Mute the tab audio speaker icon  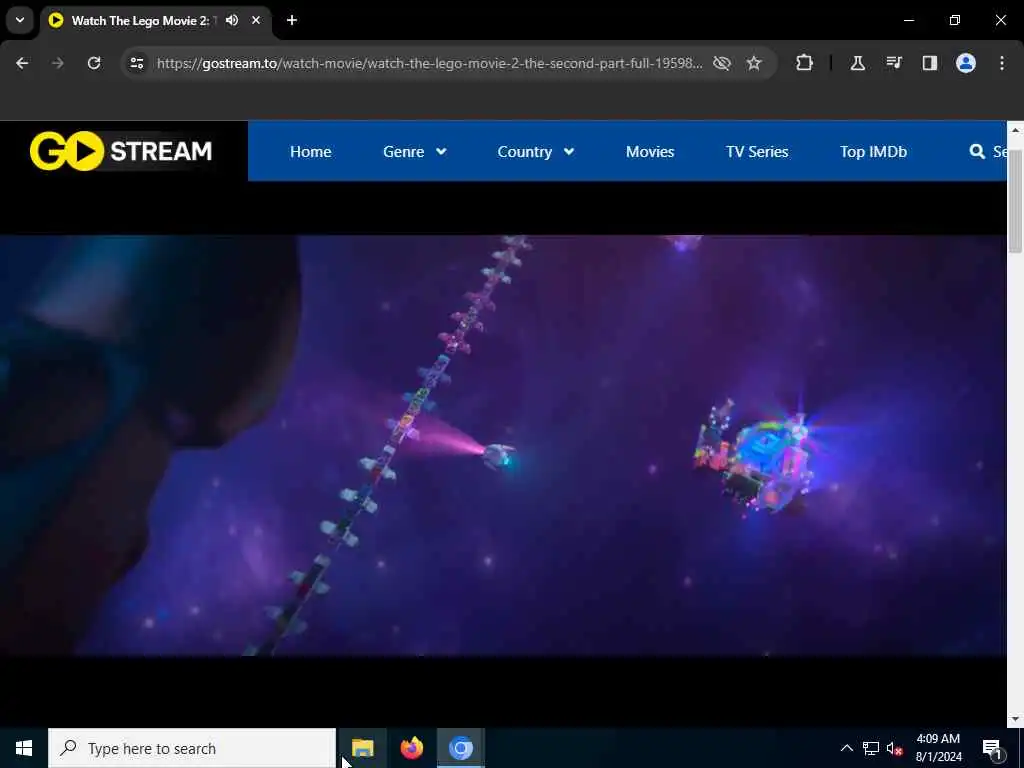pyautogui.click(x=232, y=20)
